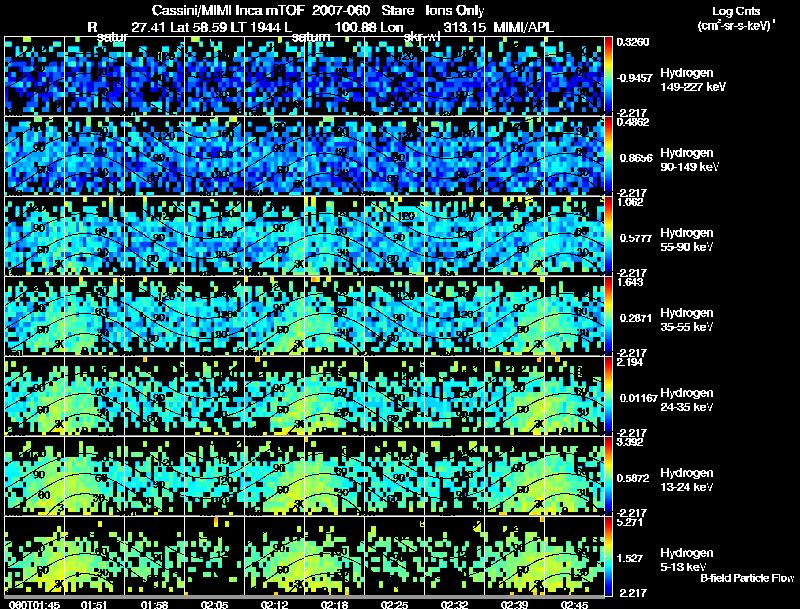The width and height of the screenshot is (800, 609).
Task: Click the '1.527' color scale value
Action: click(x=630, y=559)
